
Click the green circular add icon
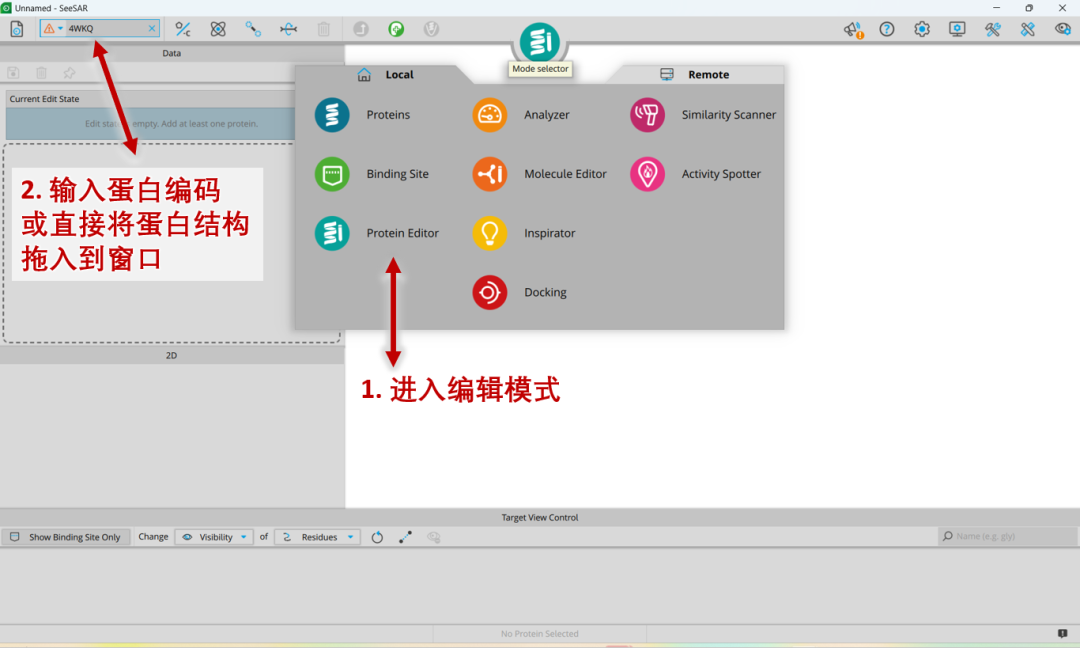click(x=396, y=29)
